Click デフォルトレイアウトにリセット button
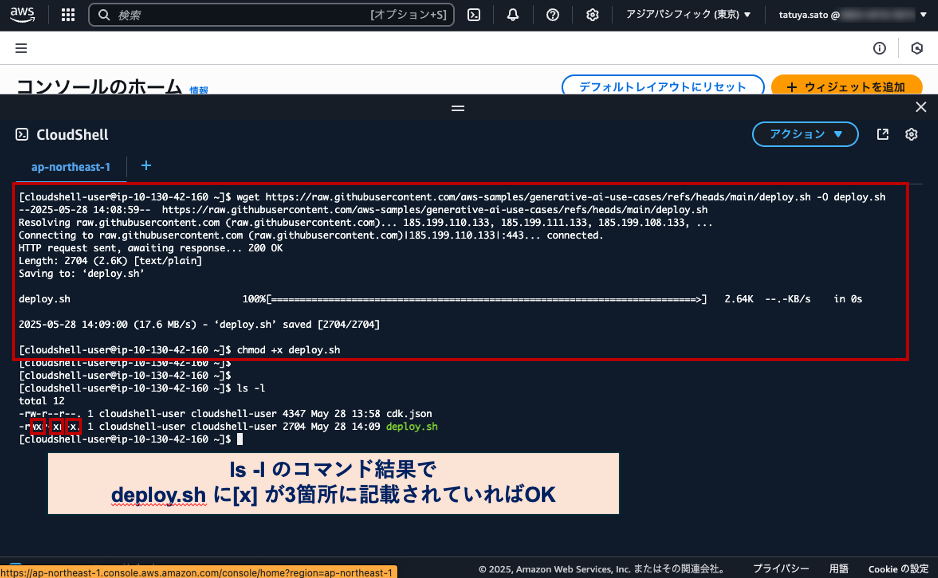This screenshot has width=938, height=578. [663, 86]
